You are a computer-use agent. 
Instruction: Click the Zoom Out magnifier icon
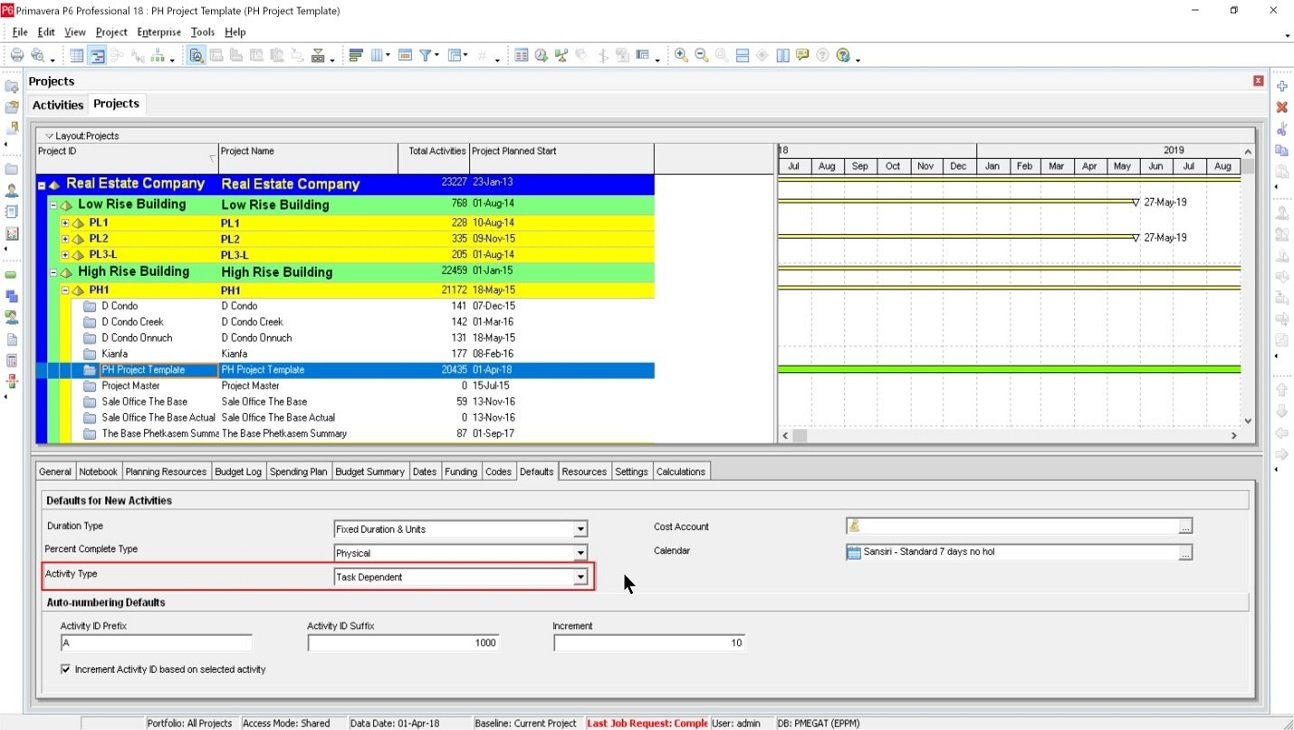[x=701, y=56]
